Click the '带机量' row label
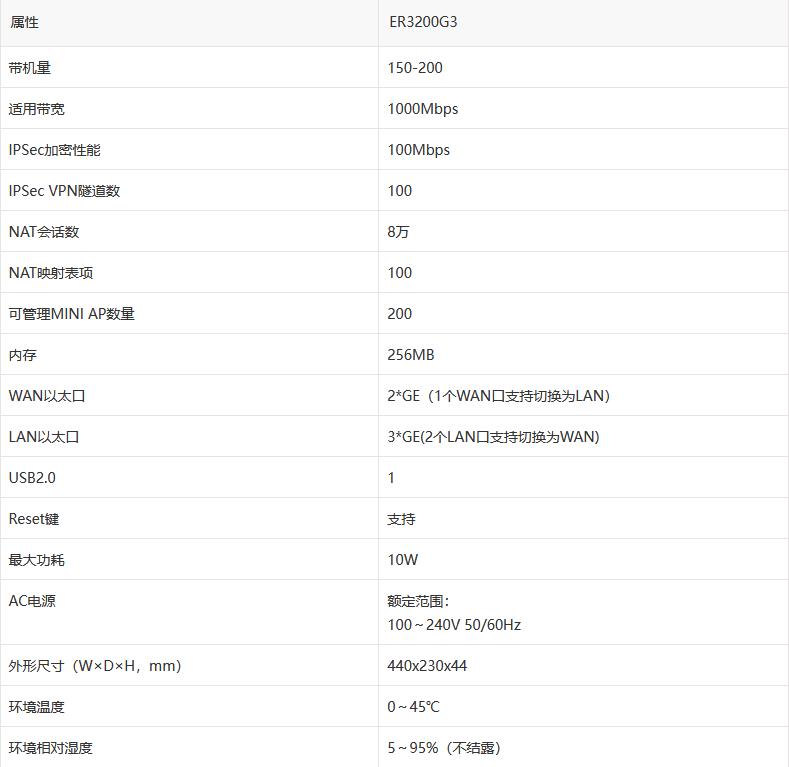The height and width of the screenshot is (767, 789). click(x=30, y=68)
